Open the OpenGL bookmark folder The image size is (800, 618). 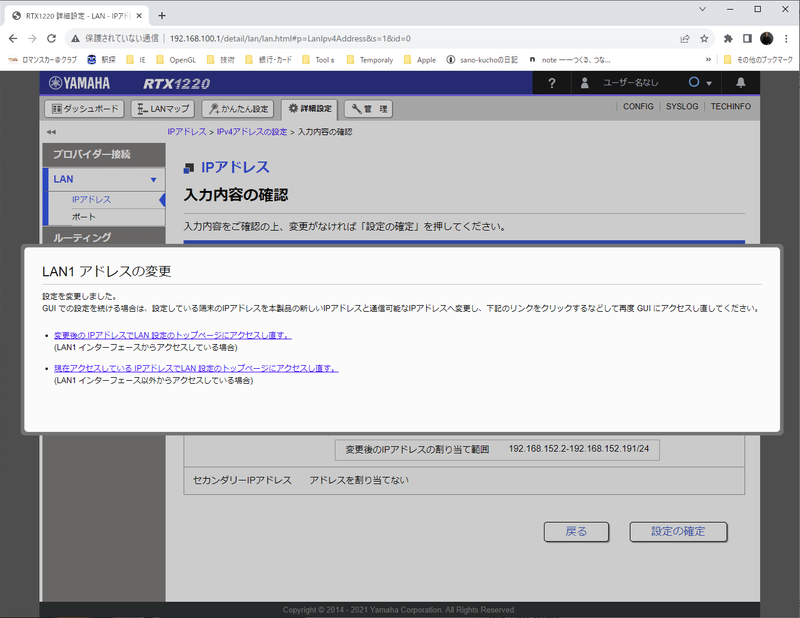pos(176,60)
